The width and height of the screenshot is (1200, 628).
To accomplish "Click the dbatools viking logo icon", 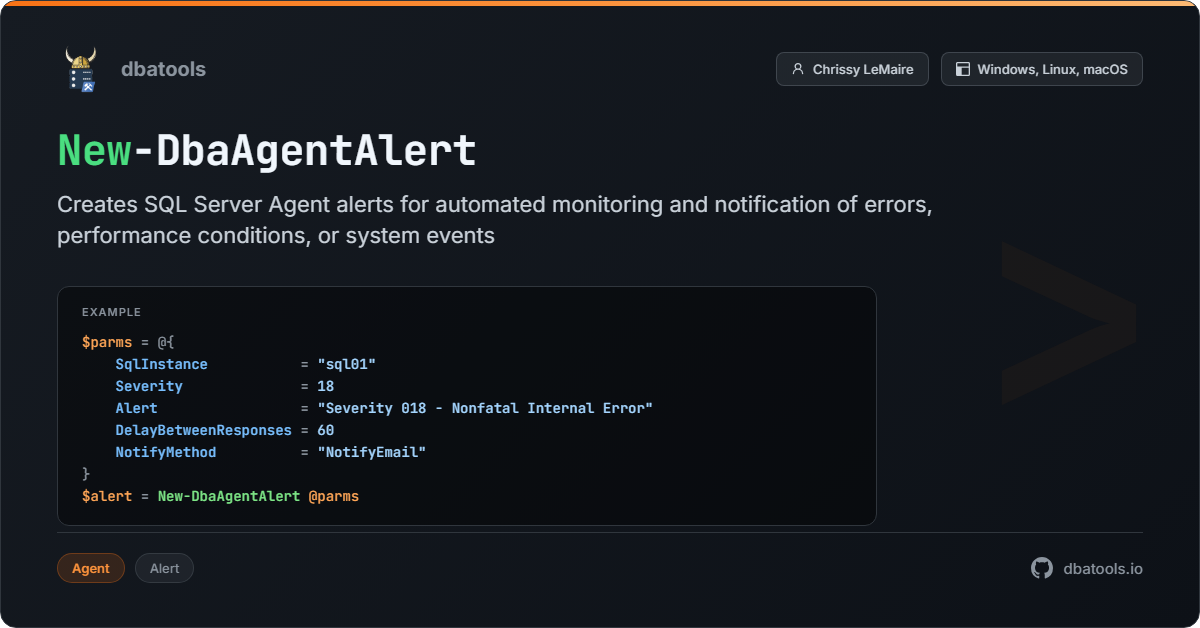I will (80, 69).
